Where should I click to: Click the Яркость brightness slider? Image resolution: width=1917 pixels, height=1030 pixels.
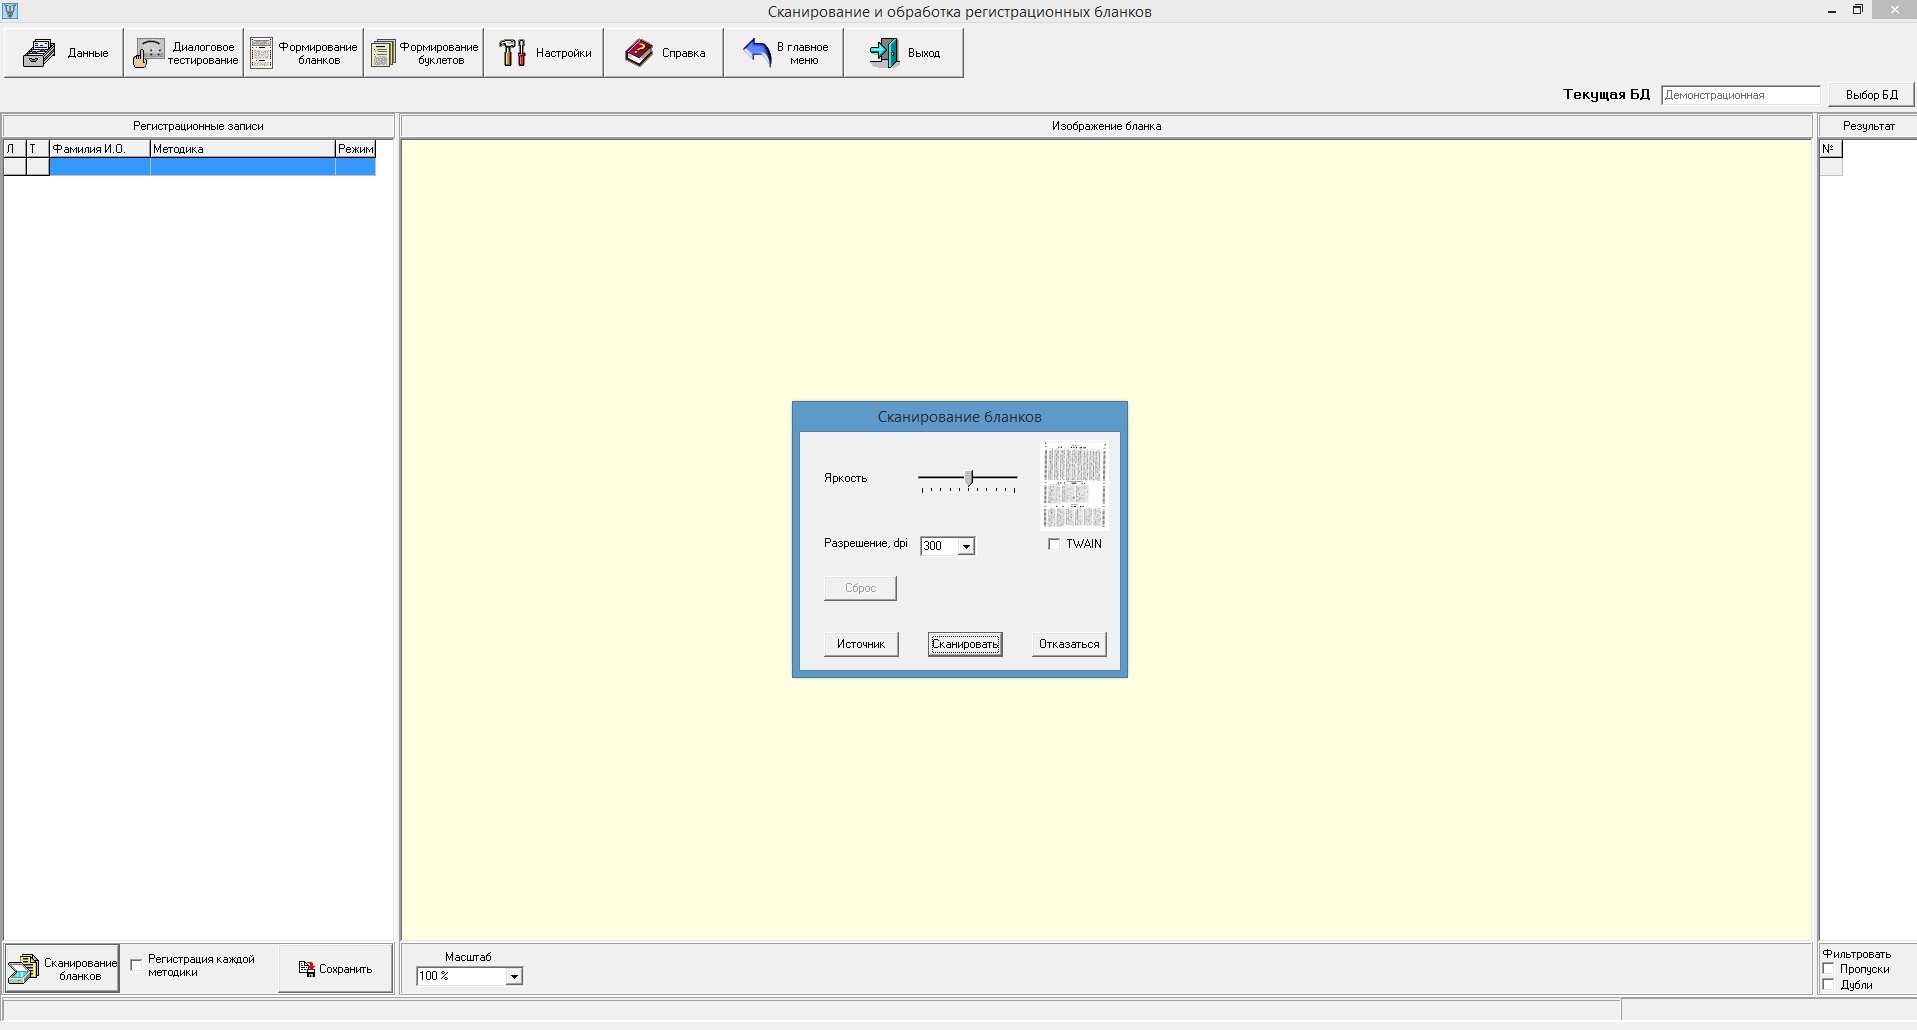(x=969, y=479)
